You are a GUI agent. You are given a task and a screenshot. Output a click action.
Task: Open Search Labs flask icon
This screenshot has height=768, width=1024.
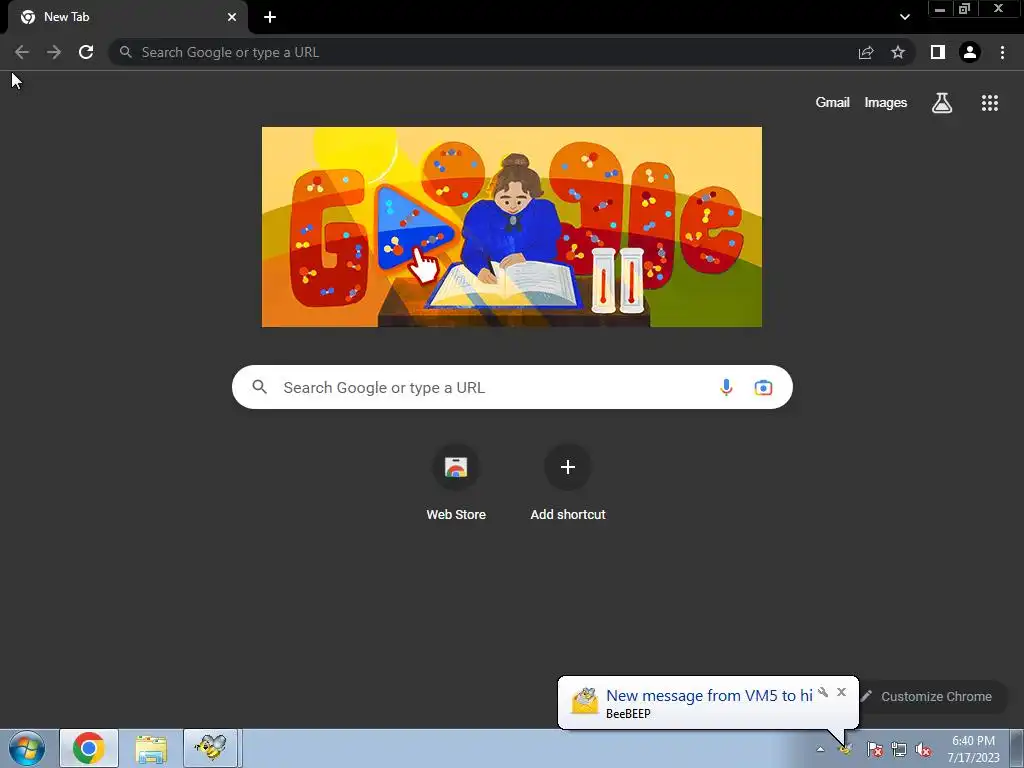click(942, 103)
